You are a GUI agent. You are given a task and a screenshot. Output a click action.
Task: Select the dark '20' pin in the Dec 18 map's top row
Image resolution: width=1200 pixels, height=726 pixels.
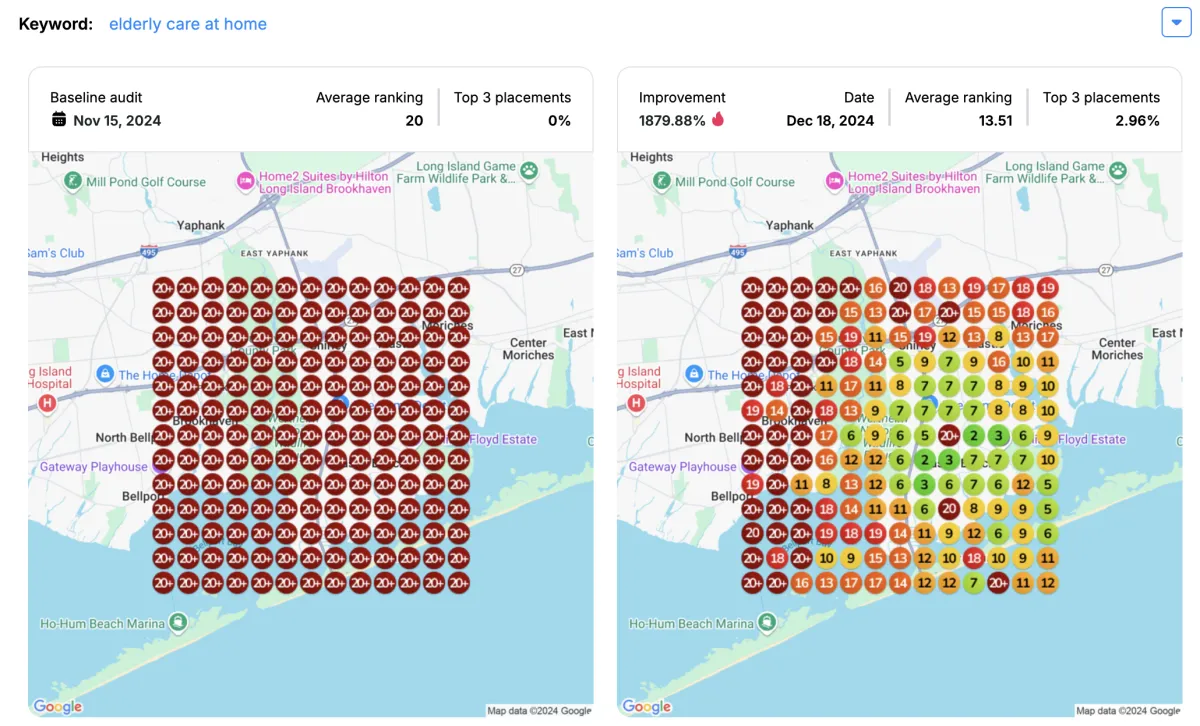900,288
